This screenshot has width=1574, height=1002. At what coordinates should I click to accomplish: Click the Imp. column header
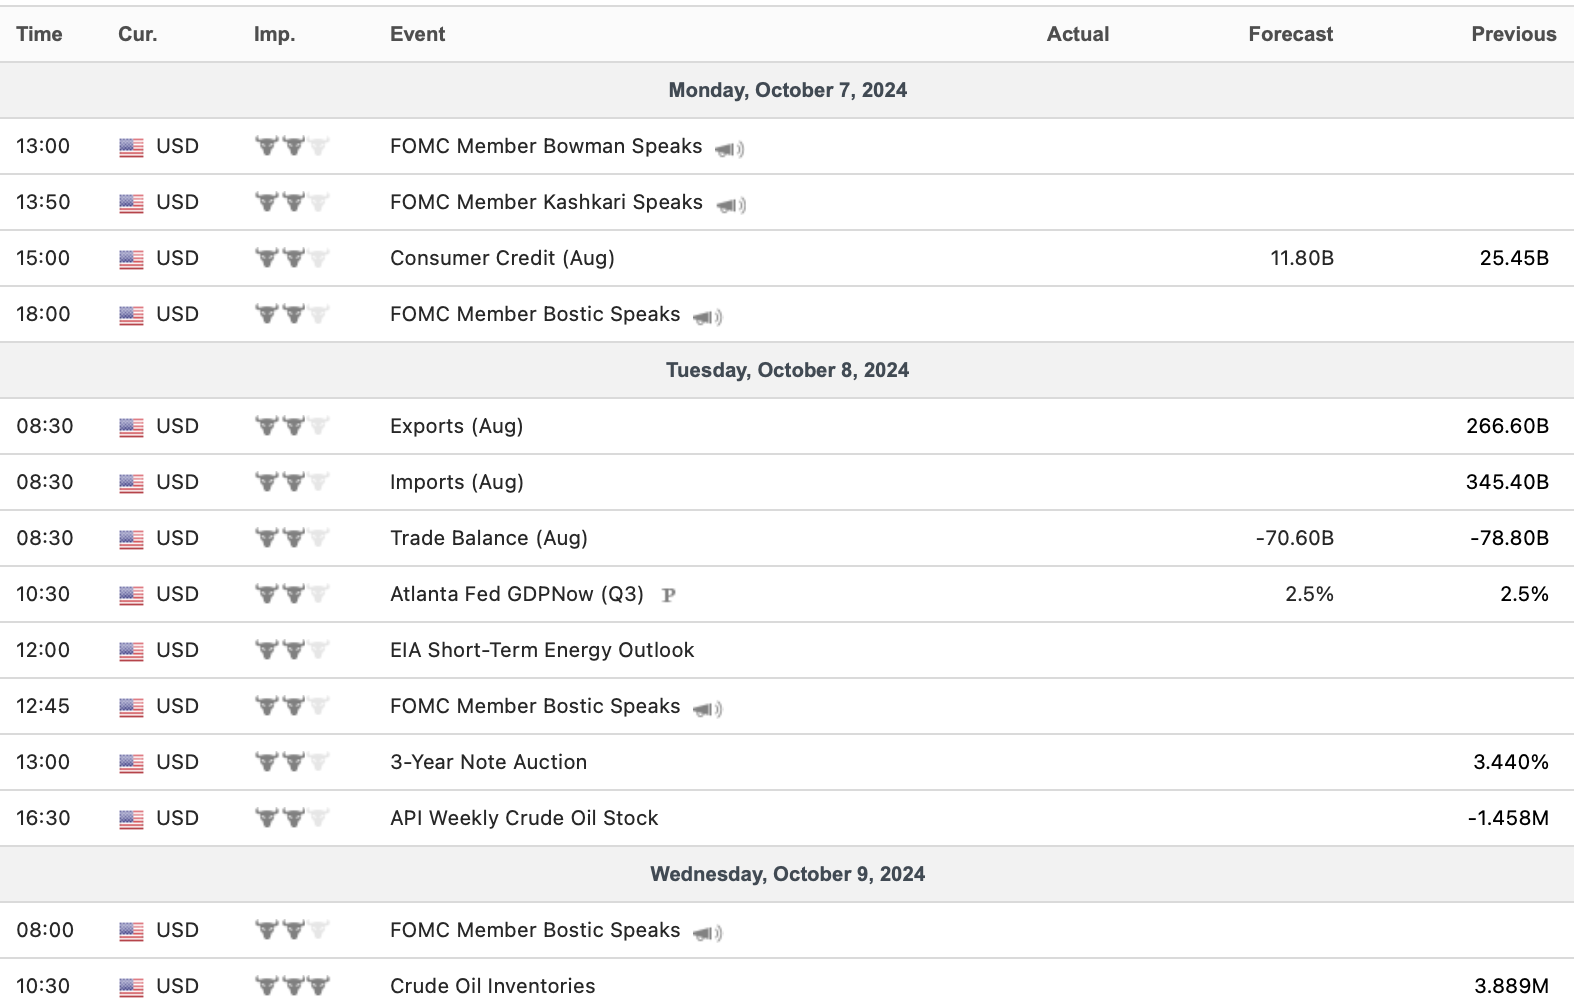pyautogui.click(x=274, y=34)
